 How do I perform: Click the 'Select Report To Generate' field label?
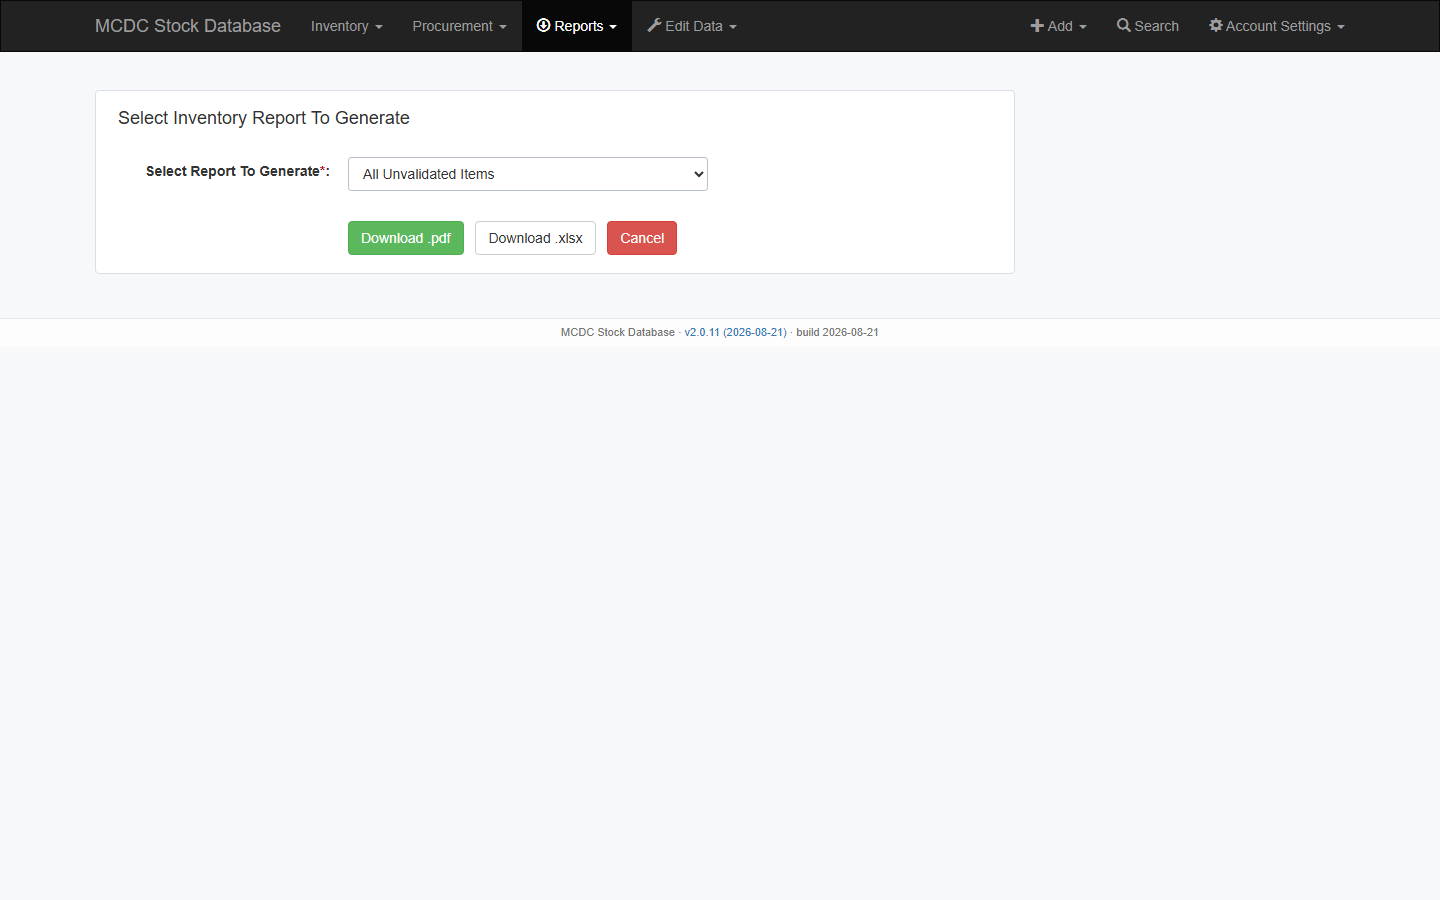238,171
